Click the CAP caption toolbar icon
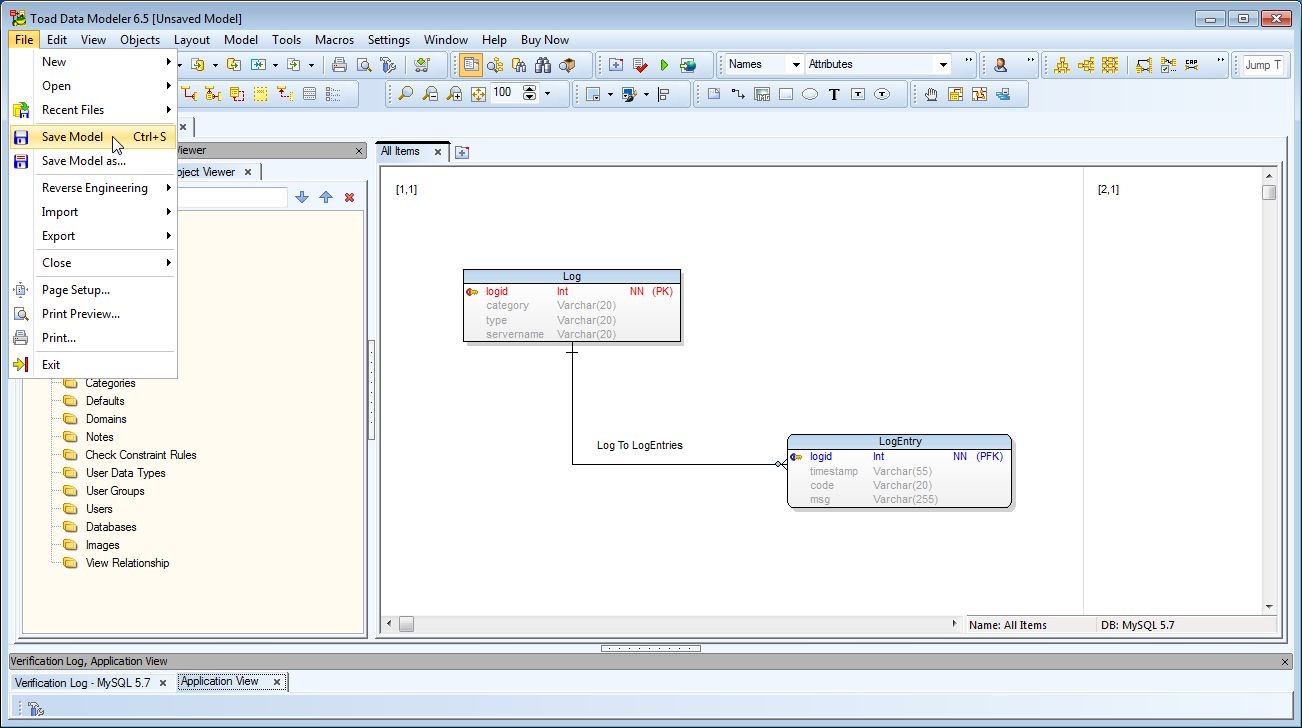Viewport: 1302px width, 728px height. click(x=1192, y=65)
